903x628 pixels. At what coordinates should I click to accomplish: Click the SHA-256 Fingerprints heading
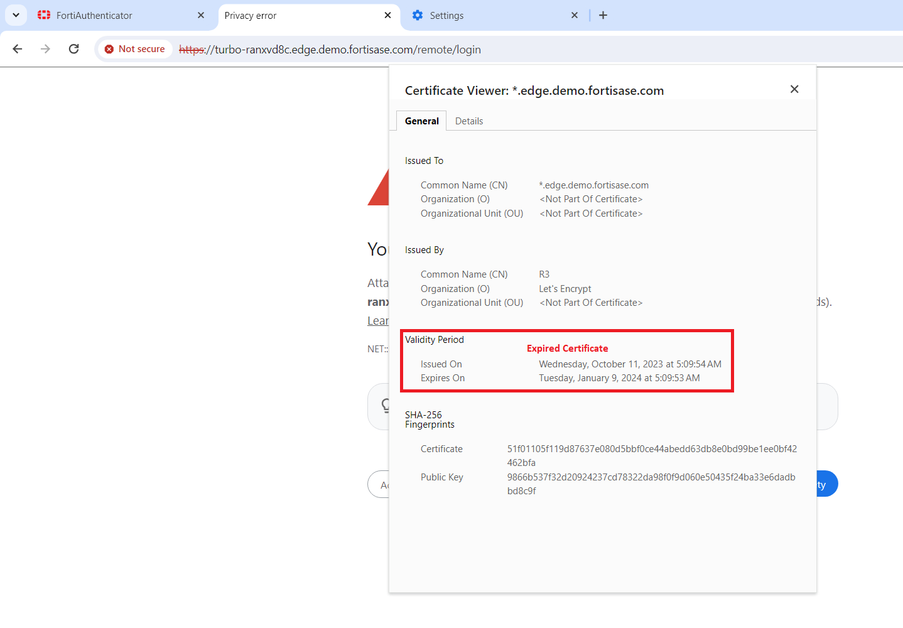coord(430,419)
